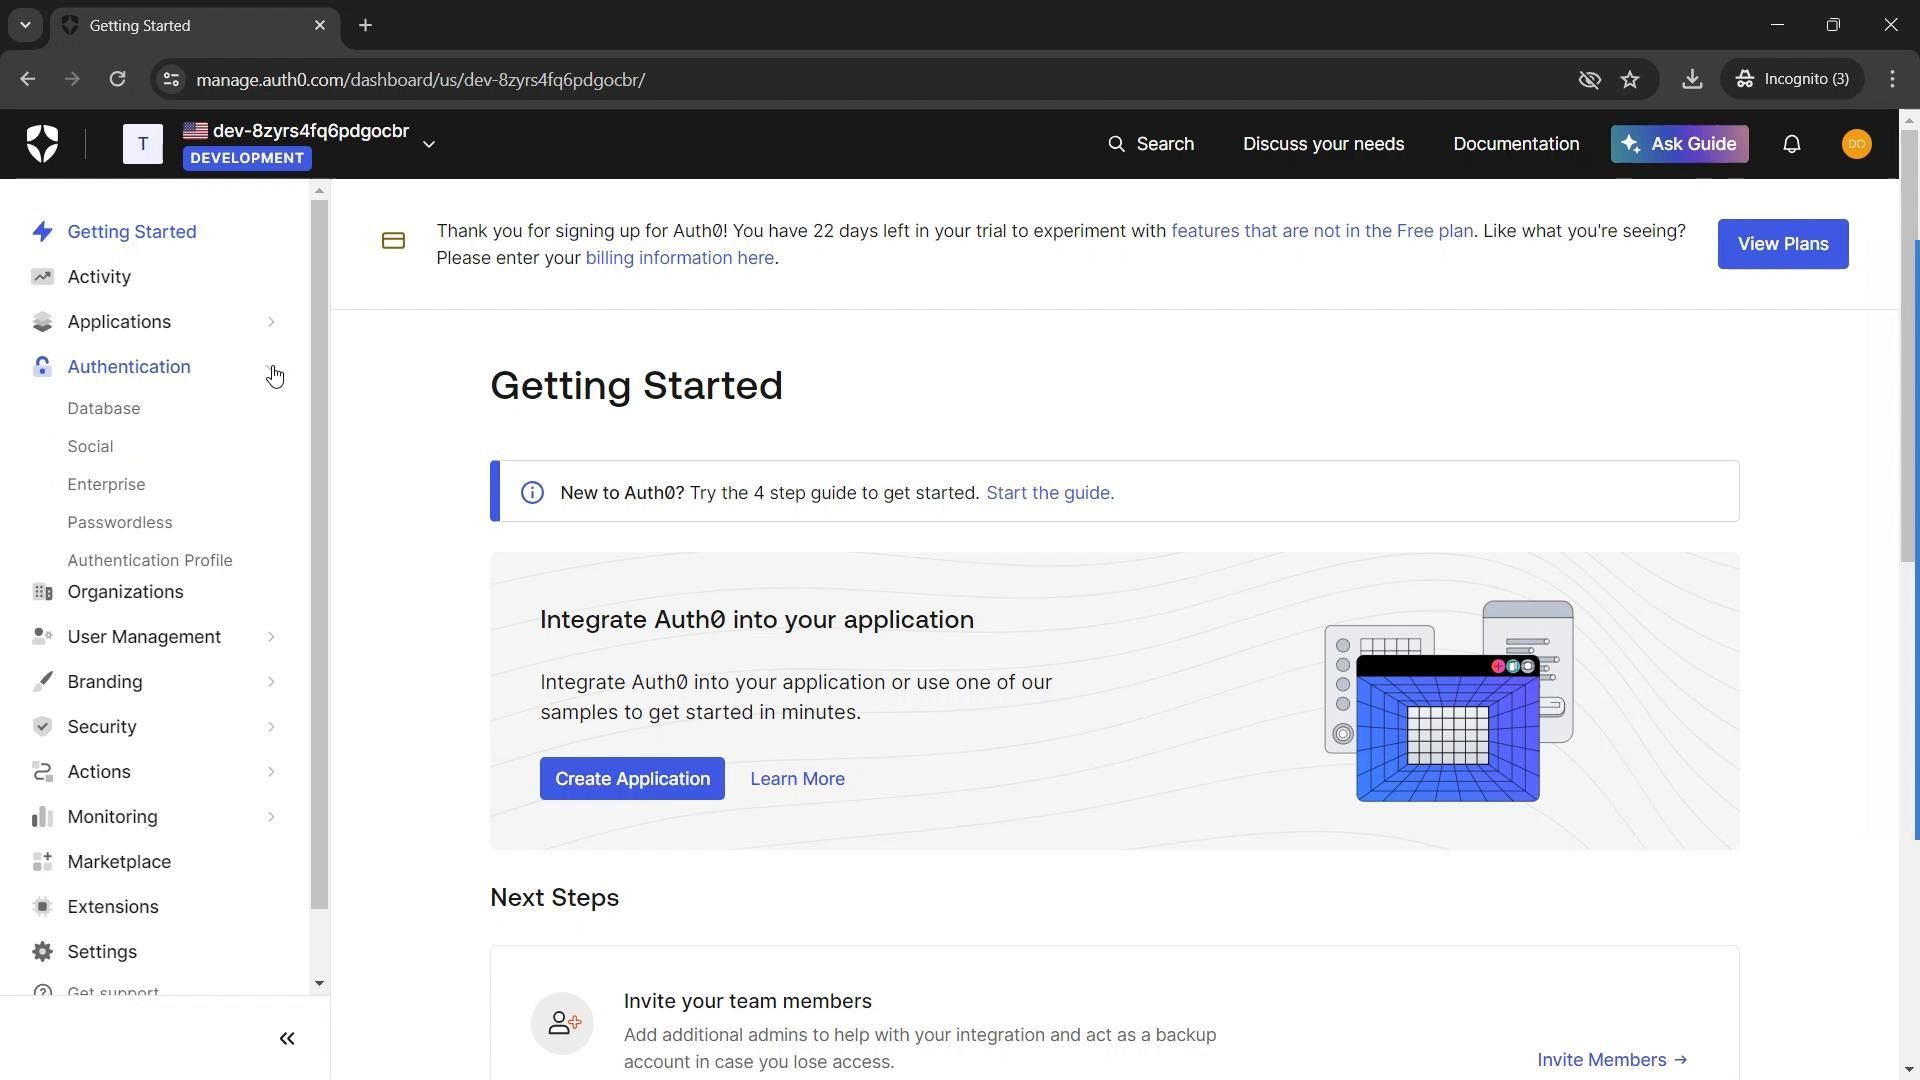This screenshot has height=1080, width=1920.
Task: Go to Organizations in sidebar
Action: 125,592
